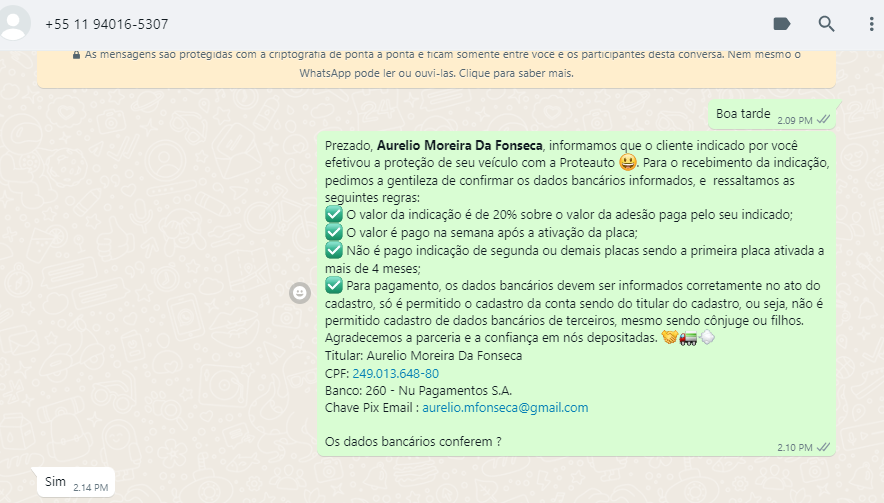This screenshot has width=884, height=503.
Task: Open contact info for +55 11 94016-5307
Action: click(x=107, y=24)
